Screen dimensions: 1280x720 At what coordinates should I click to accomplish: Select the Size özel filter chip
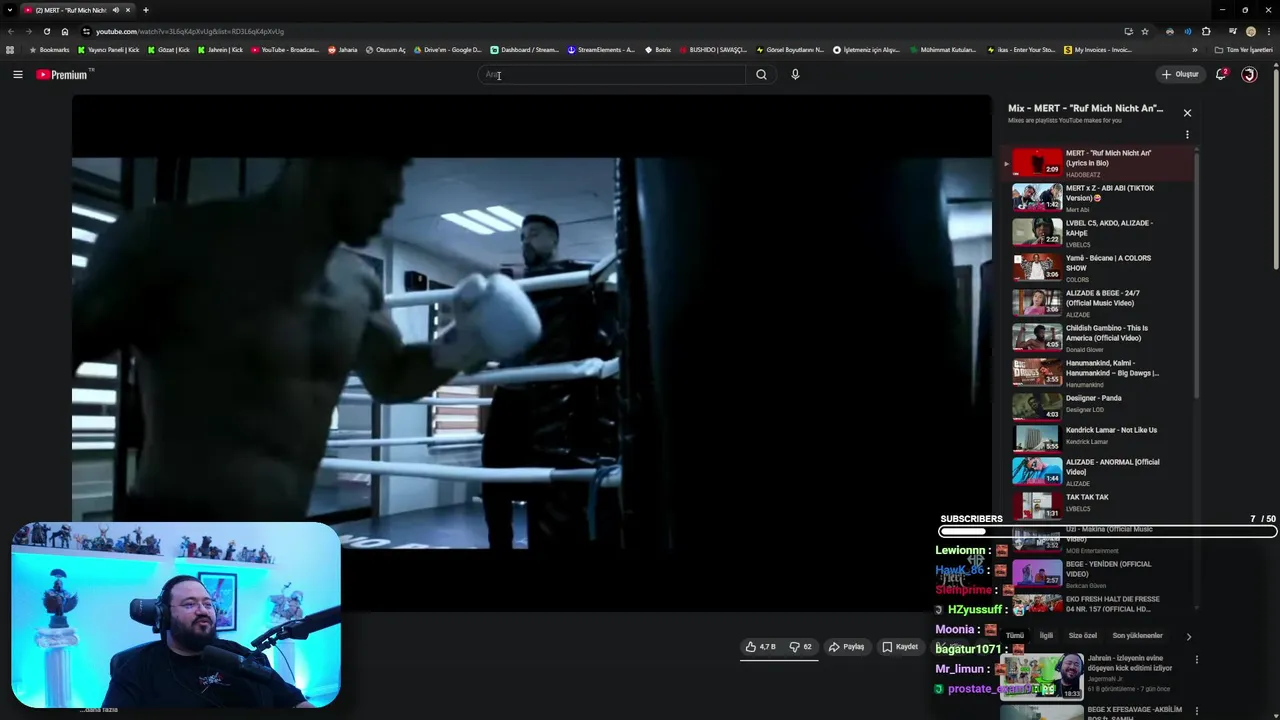coord(1083,636)
